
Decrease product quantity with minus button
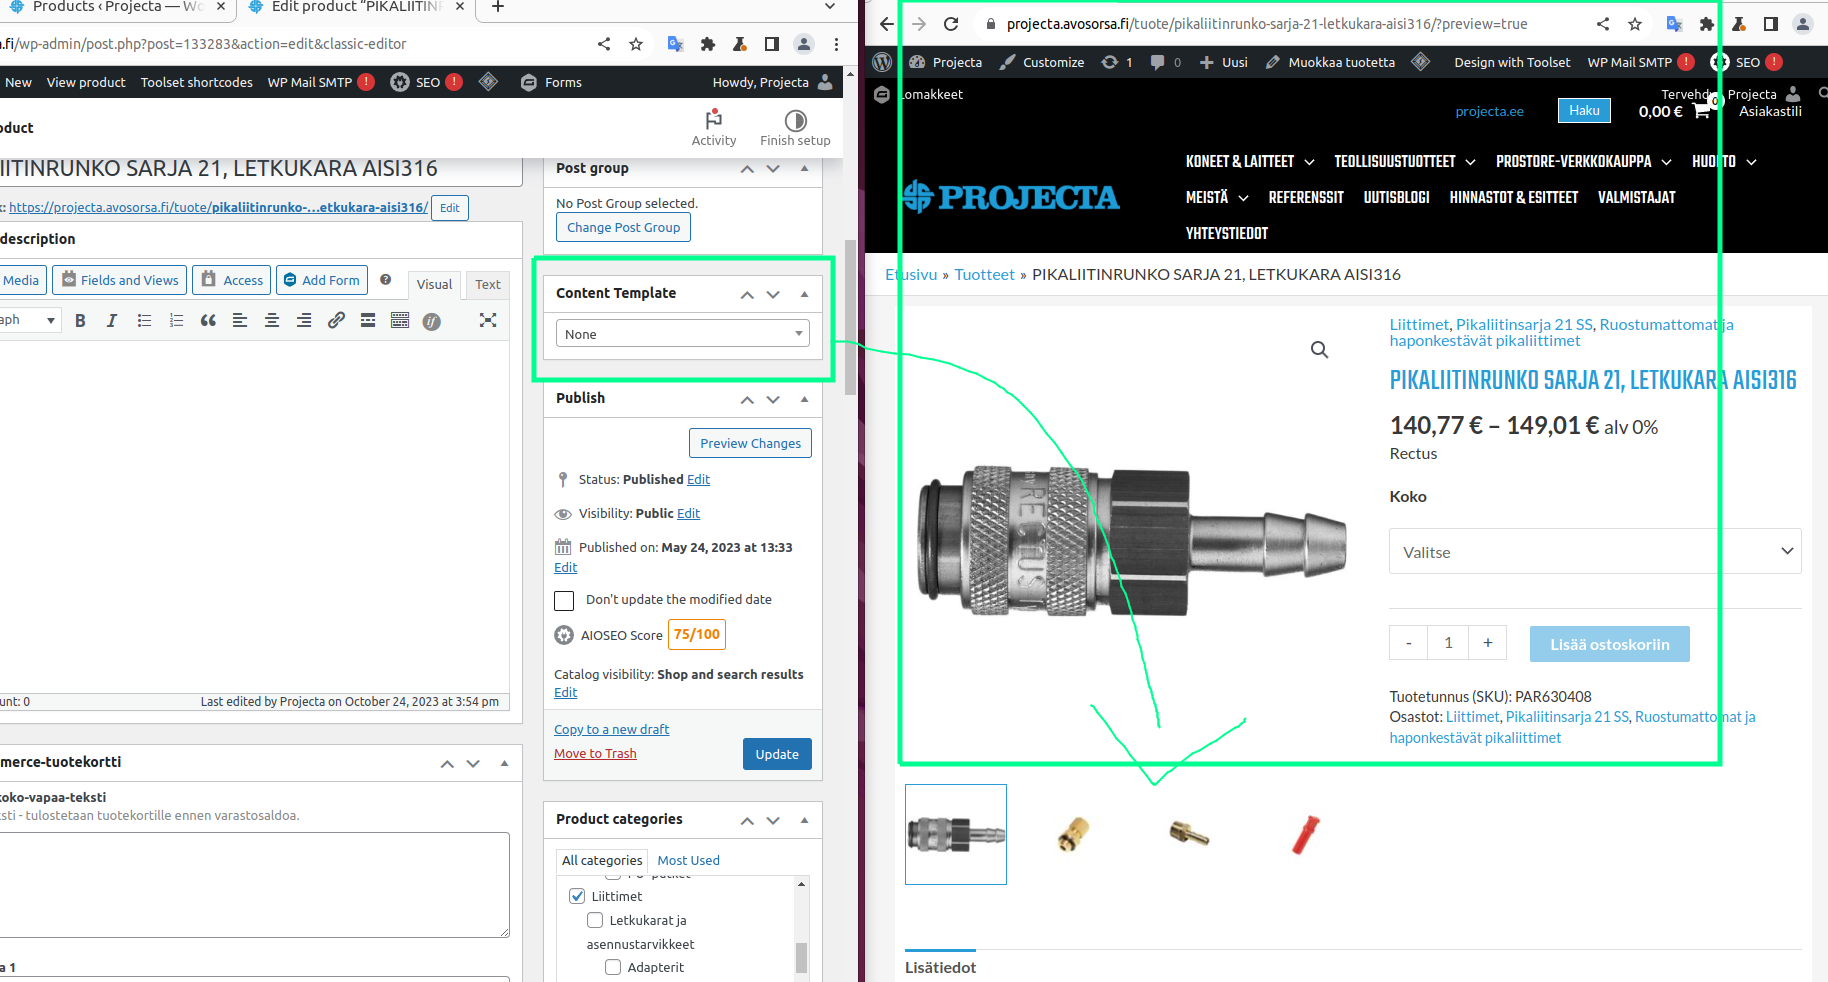(x=1409, y=643)
